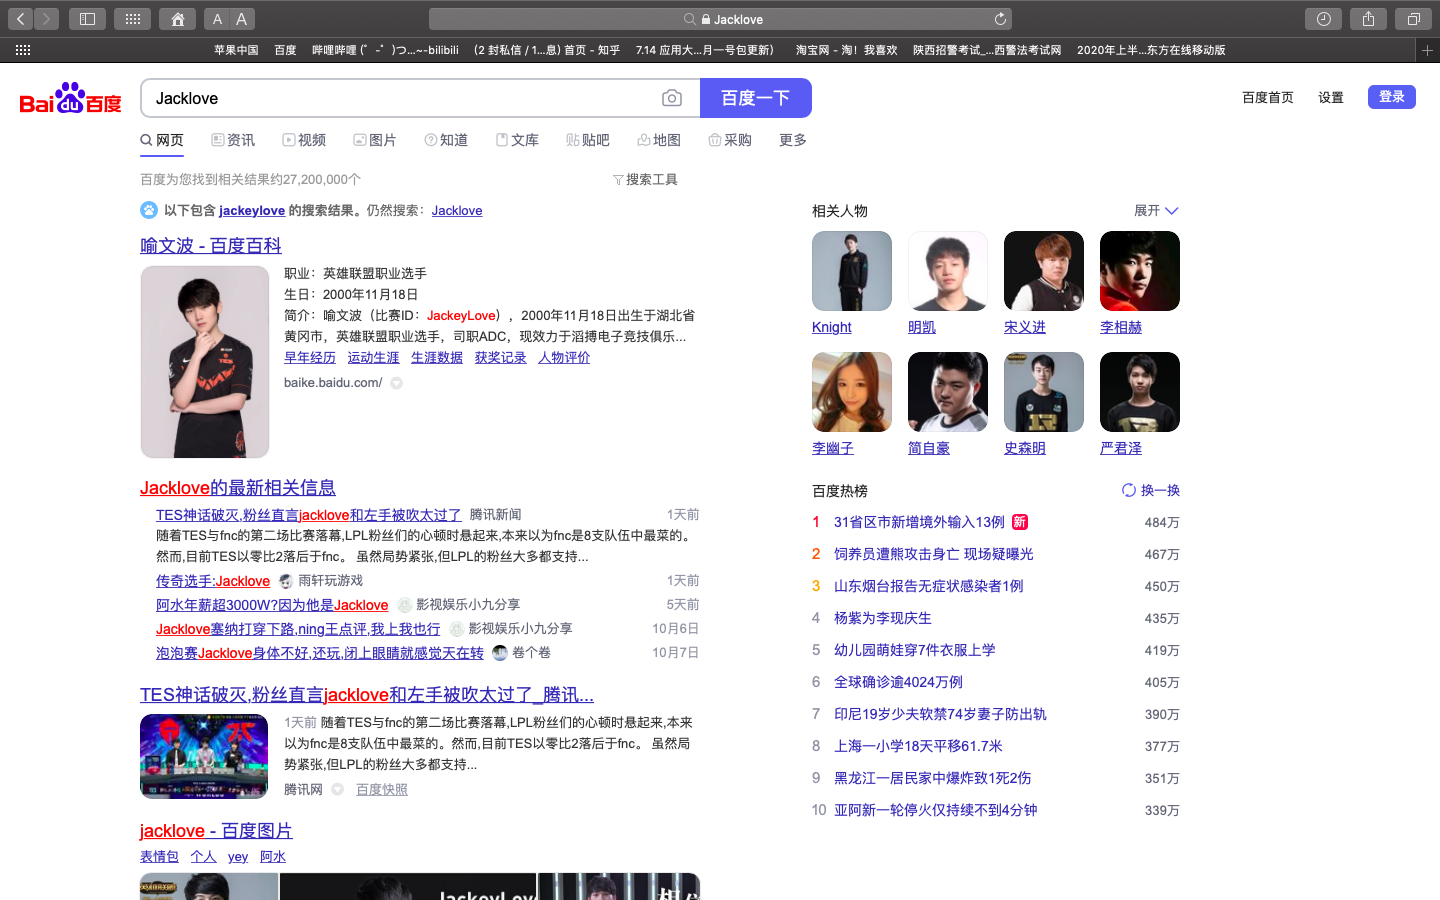Open the TES vs fnc news thumbnail
Image resolution: width=1440 pixels, height=900 pixels.
(x=204, y=756)
